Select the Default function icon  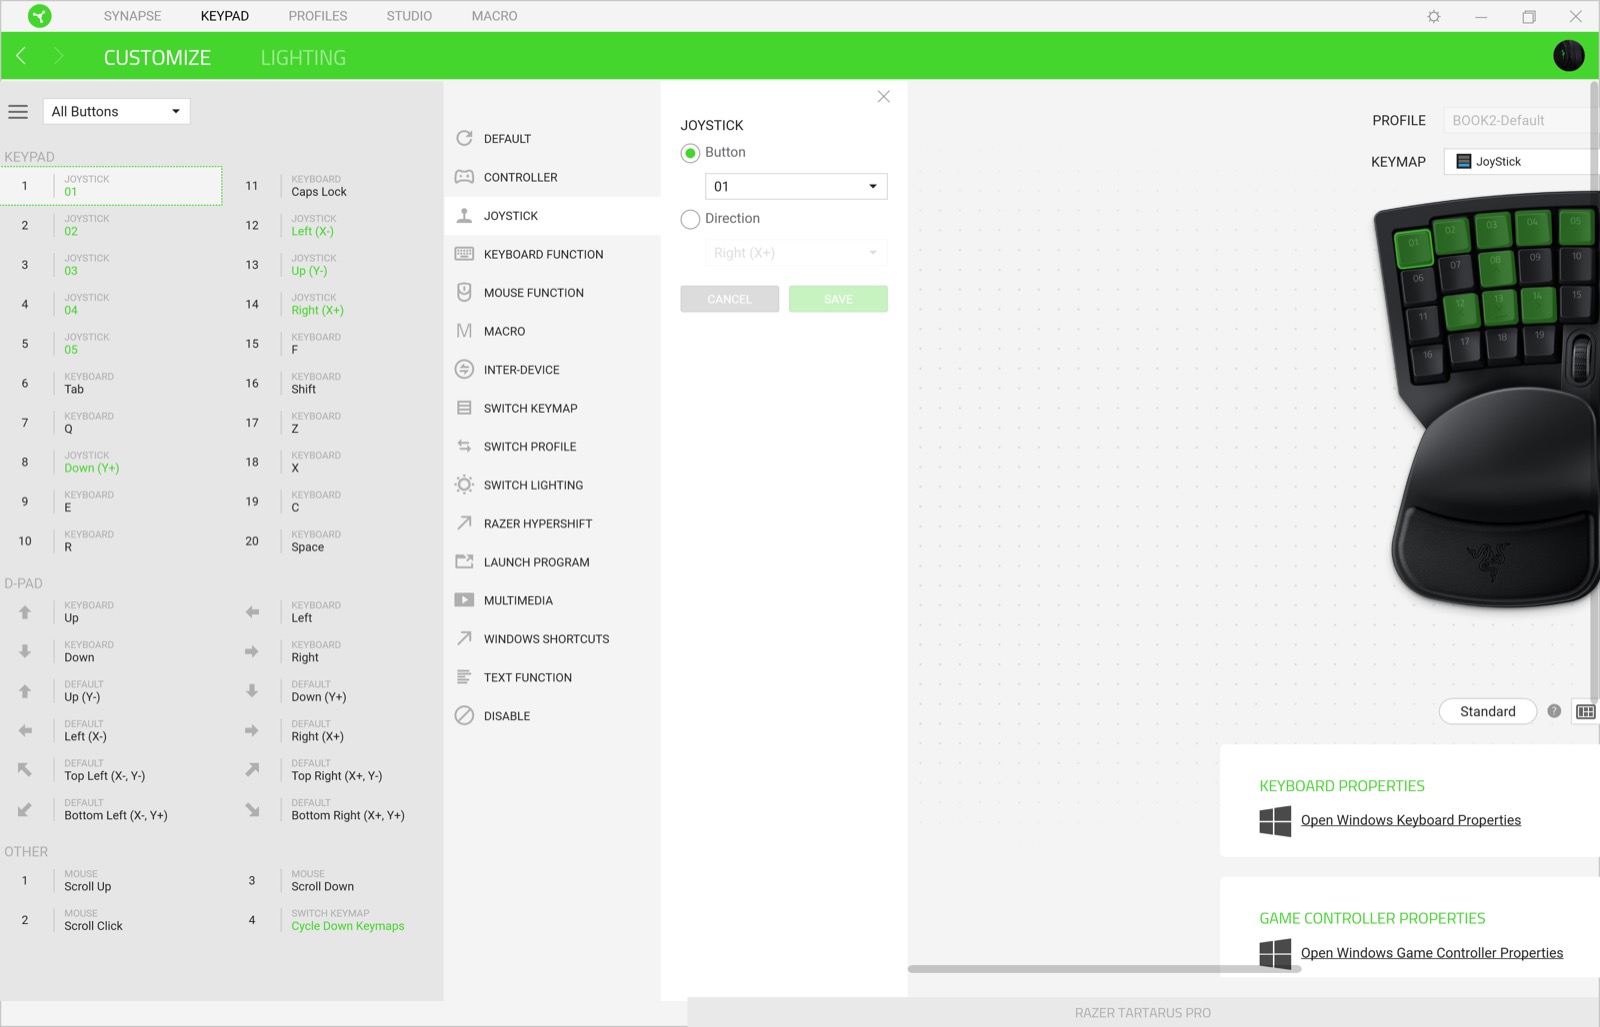click(x=464, y=138)
